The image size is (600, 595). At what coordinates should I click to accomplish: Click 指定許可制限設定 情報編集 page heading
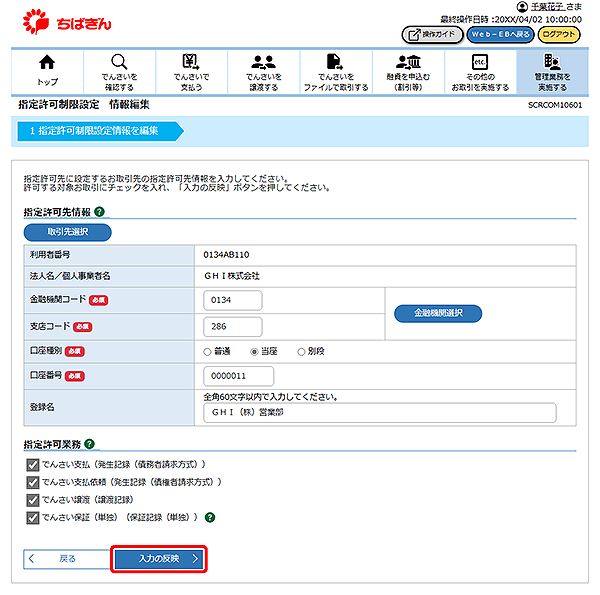click(x=84, y=104)
